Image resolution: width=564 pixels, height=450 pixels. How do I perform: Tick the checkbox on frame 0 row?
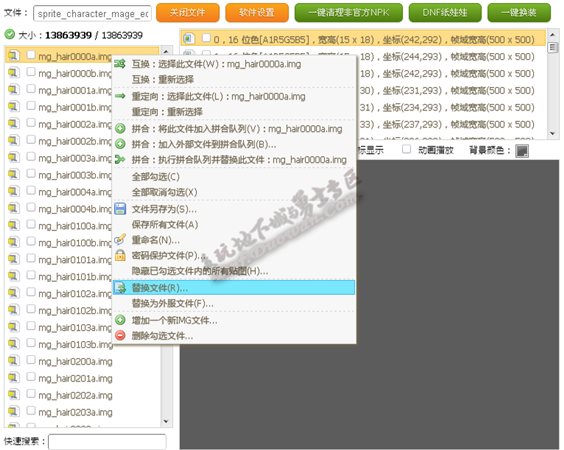point(206,38)
